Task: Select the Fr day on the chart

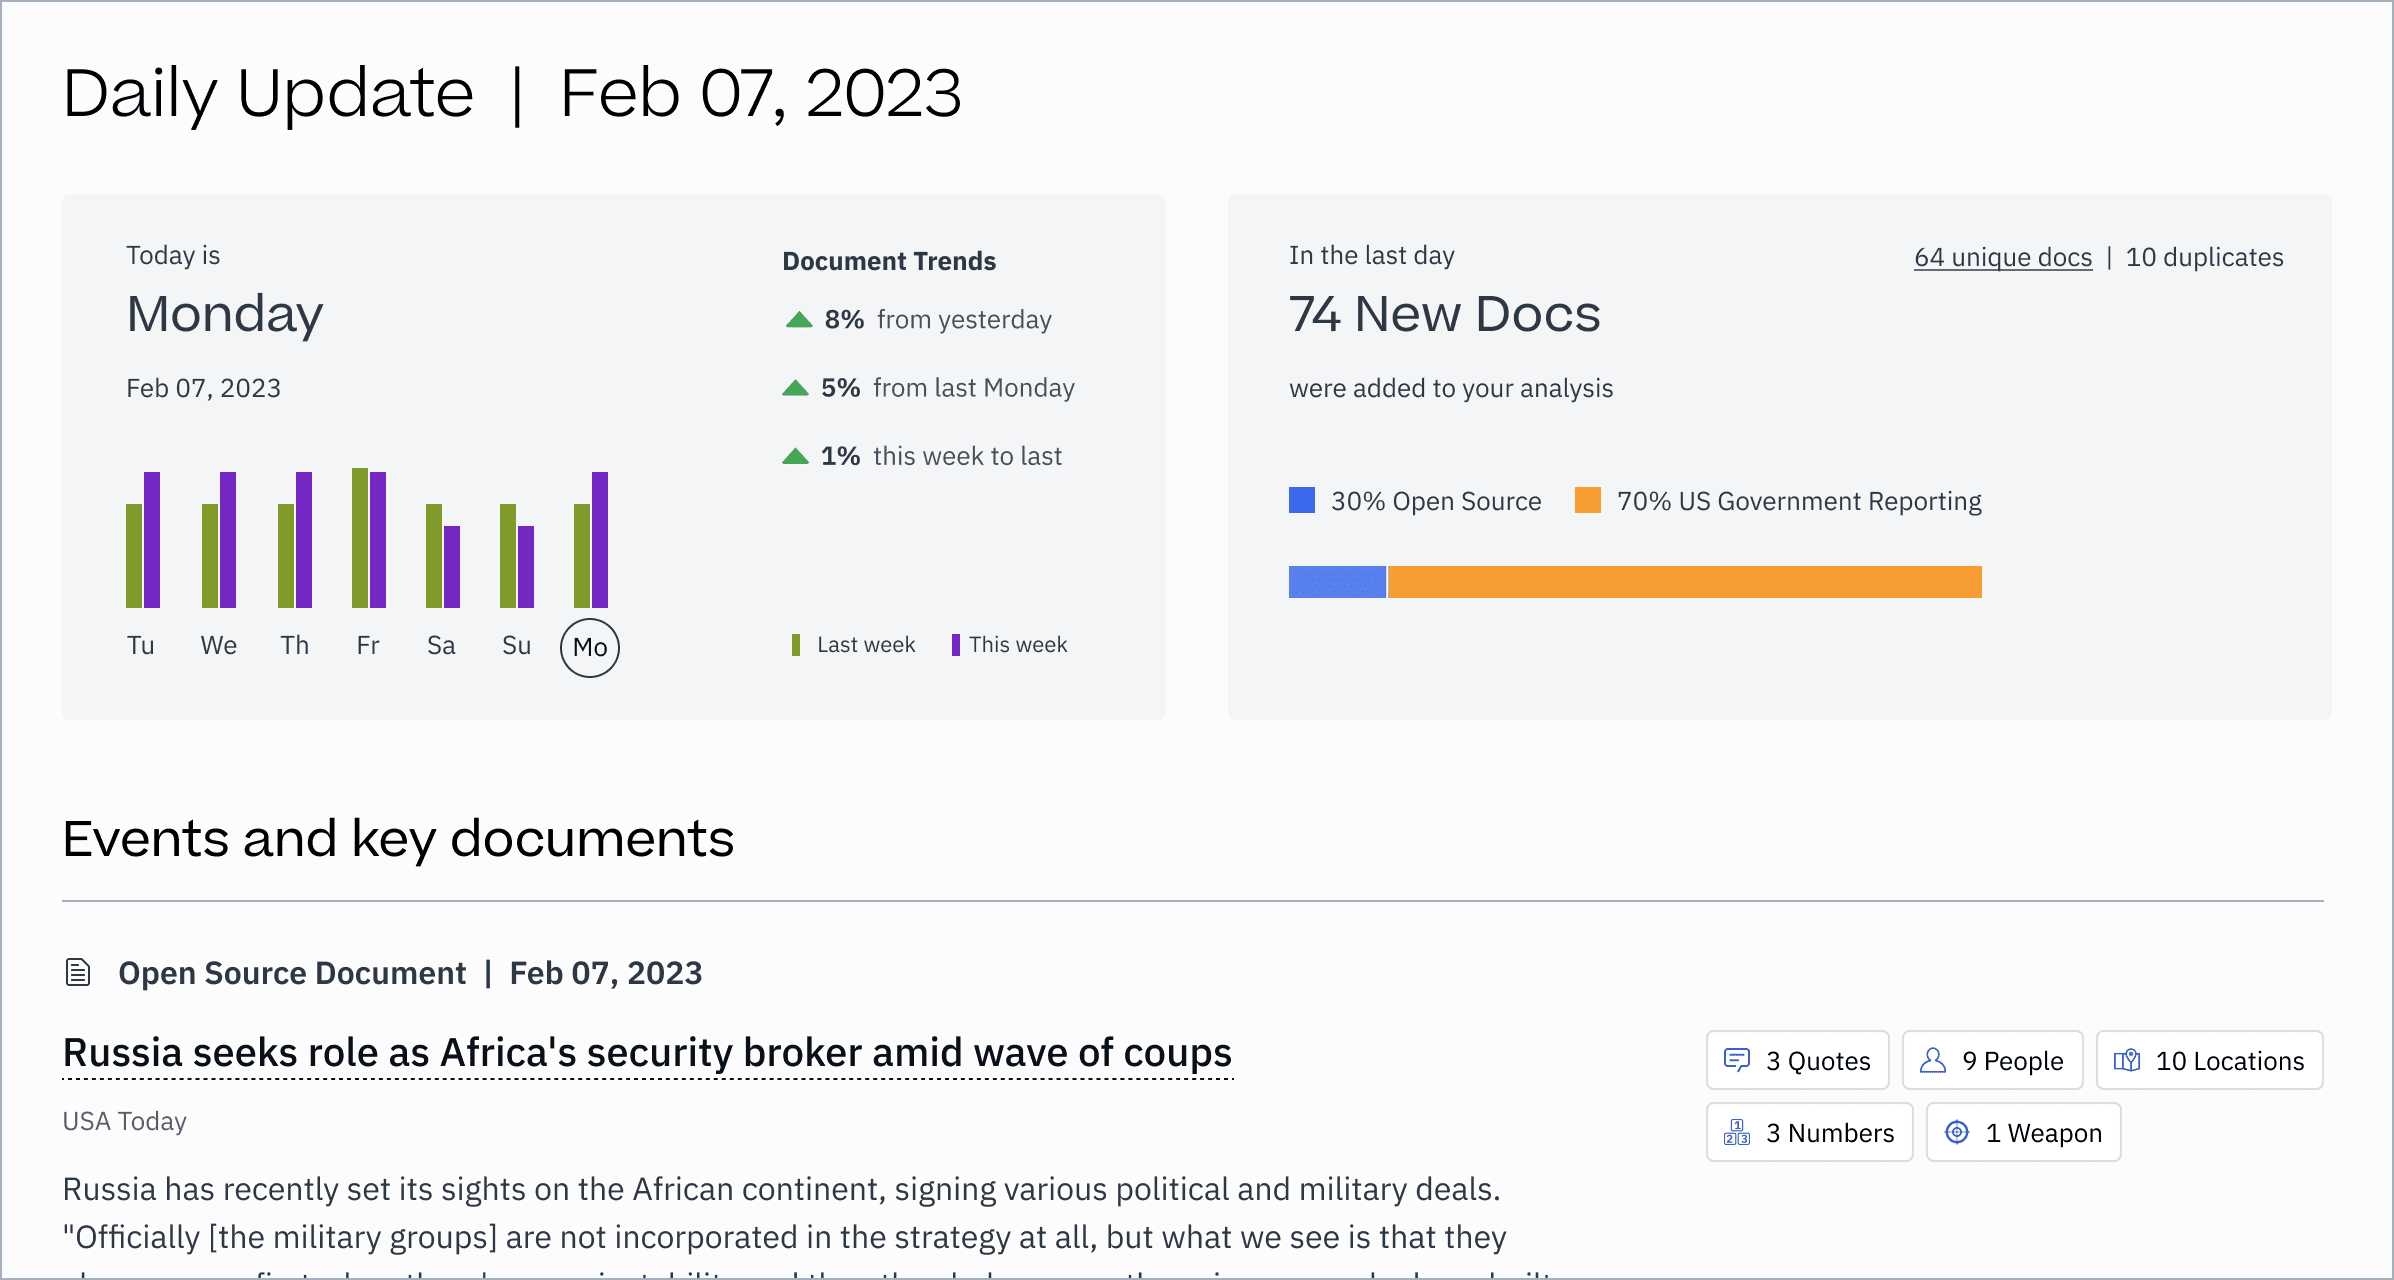Action: pyautogui.click(x=368, y=645)
